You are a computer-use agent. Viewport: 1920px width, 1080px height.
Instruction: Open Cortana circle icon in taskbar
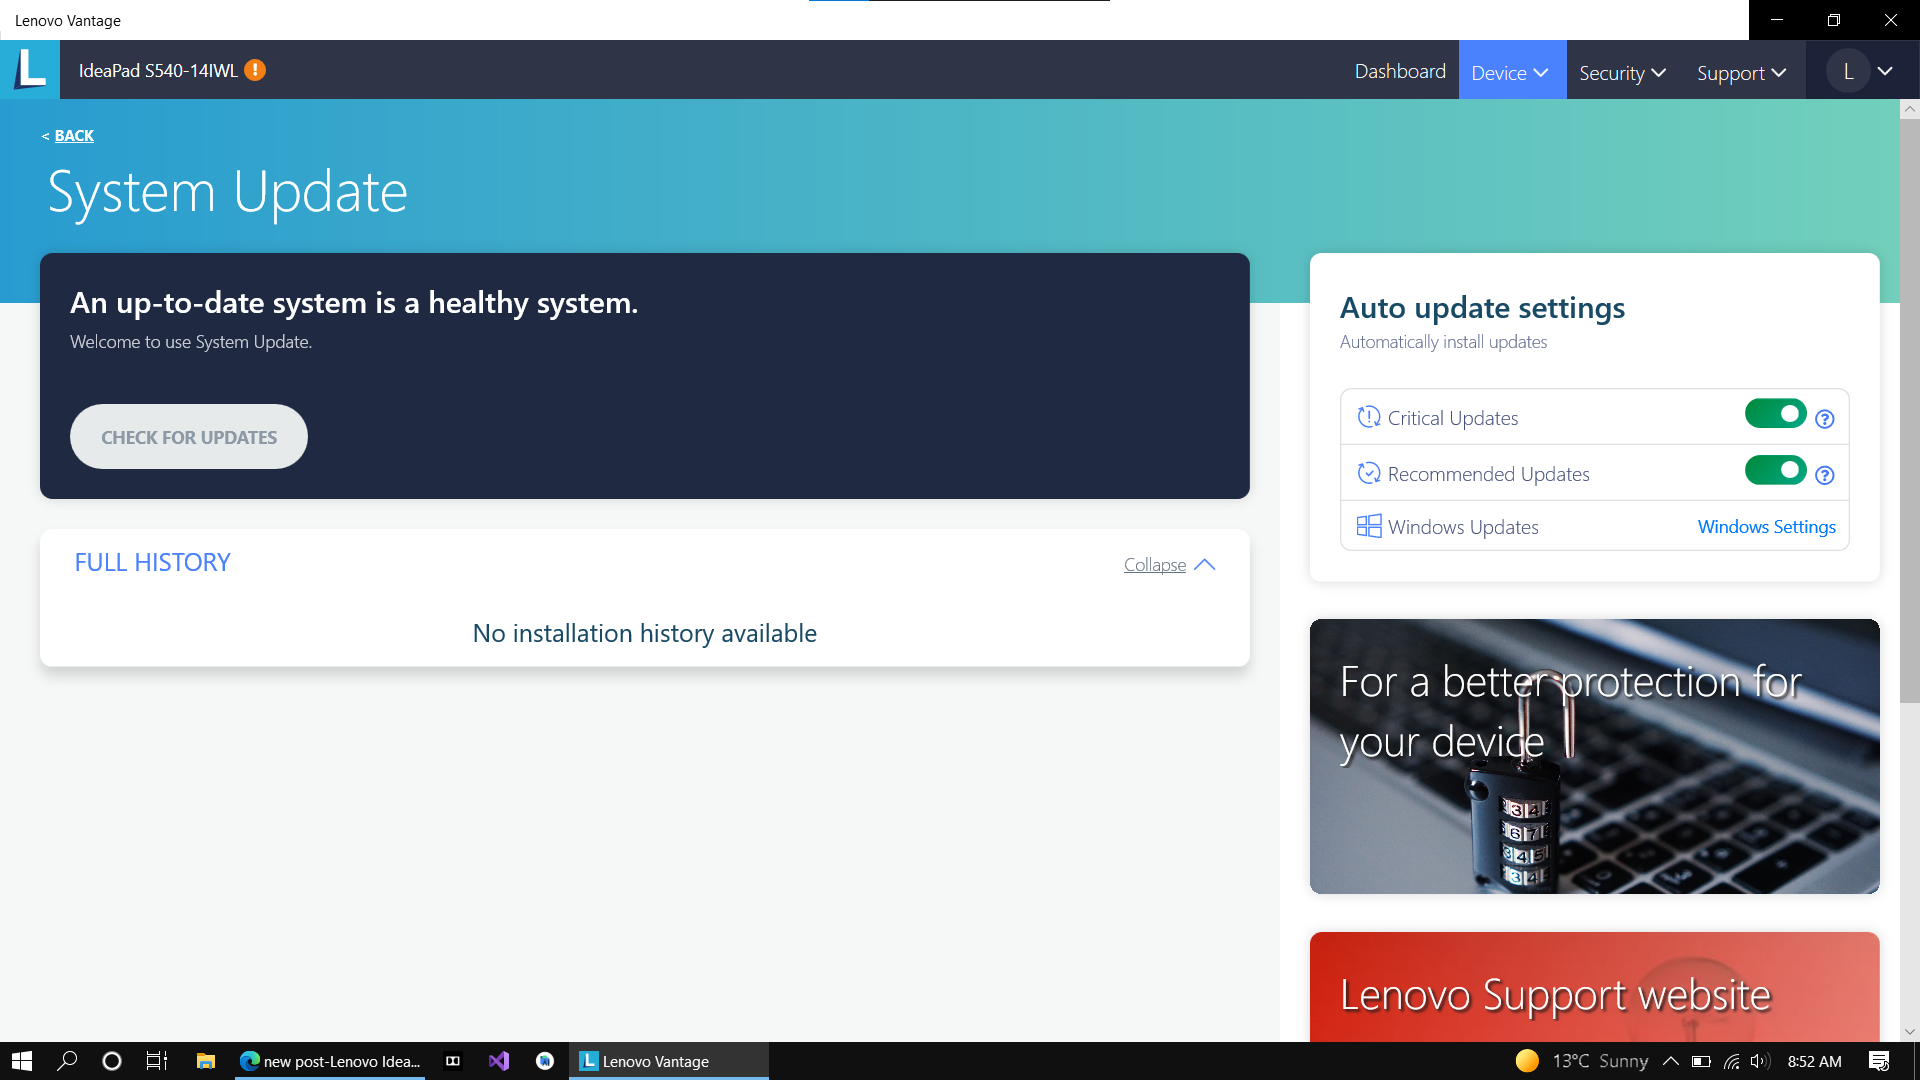point(112,1061)
